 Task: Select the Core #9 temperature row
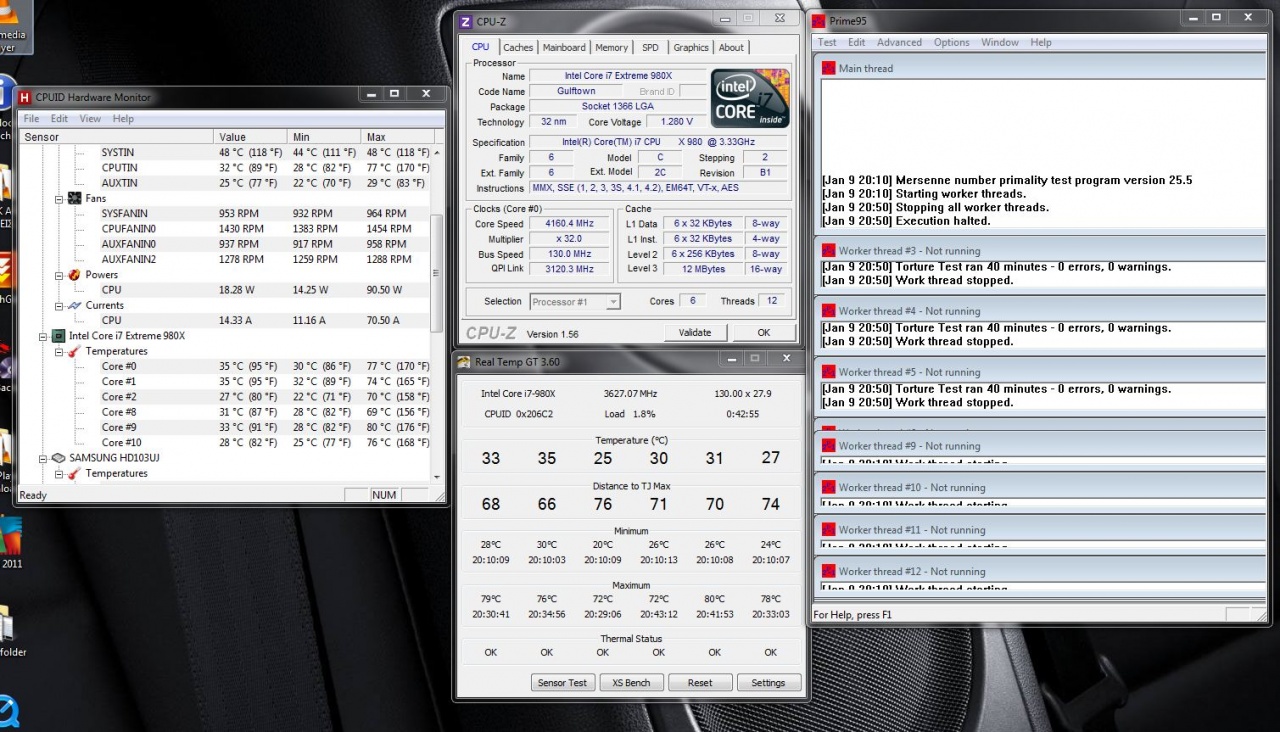tap(225, 427)
